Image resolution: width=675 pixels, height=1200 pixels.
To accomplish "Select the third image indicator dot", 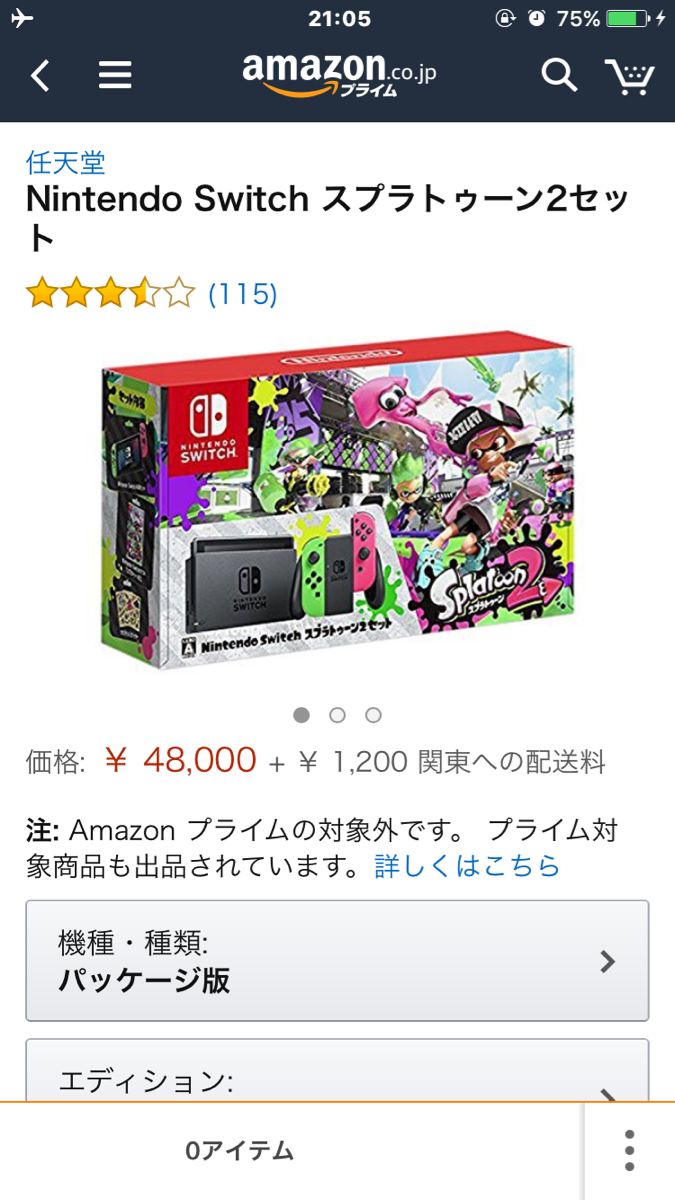I will [374, 715].
